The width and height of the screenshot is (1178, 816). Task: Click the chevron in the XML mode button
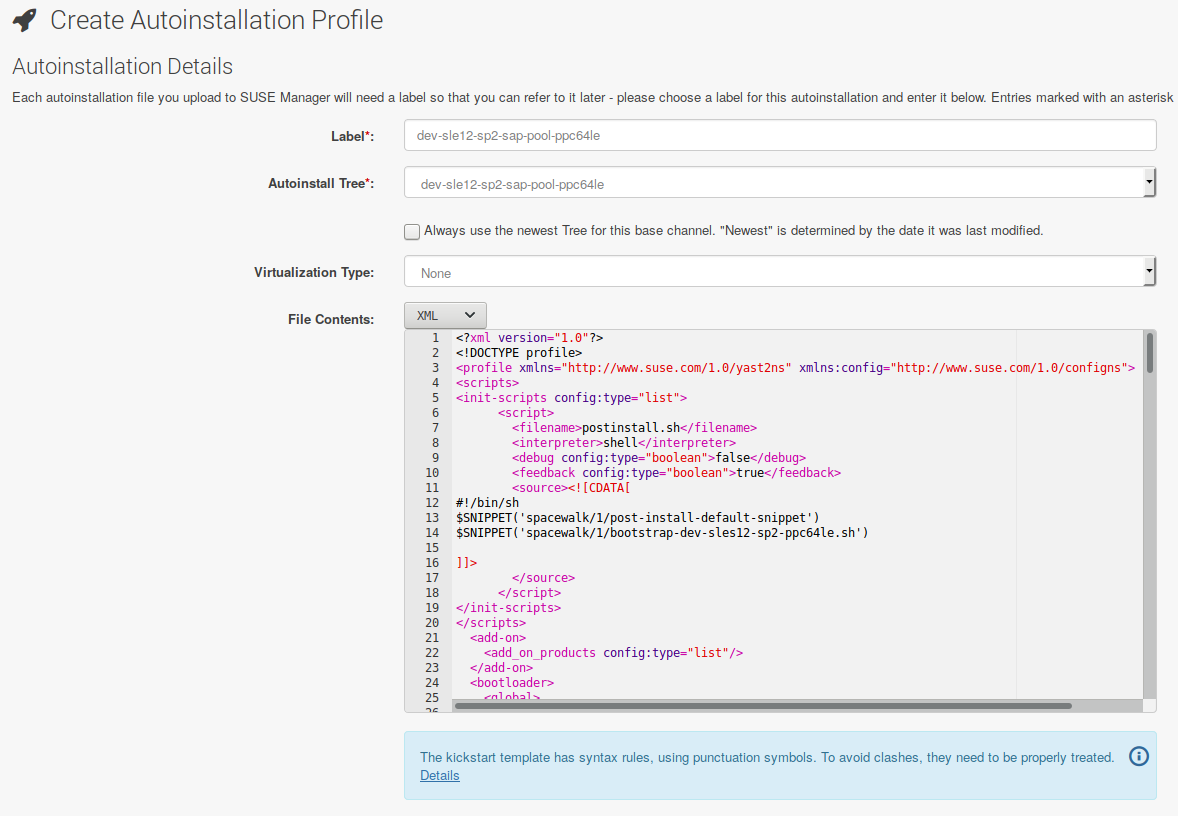pyautogui.click(x=471, y=314)
